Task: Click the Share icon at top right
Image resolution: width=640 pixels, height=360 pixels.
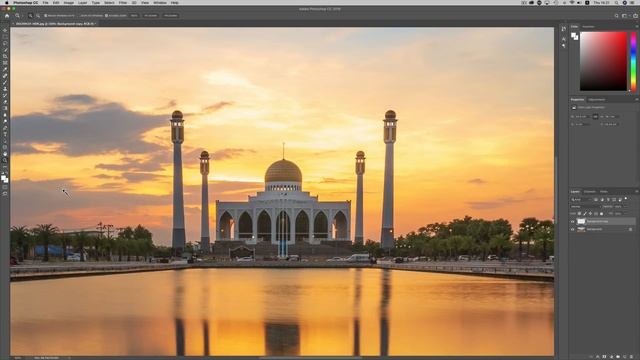Action: (x=636, y=16)
